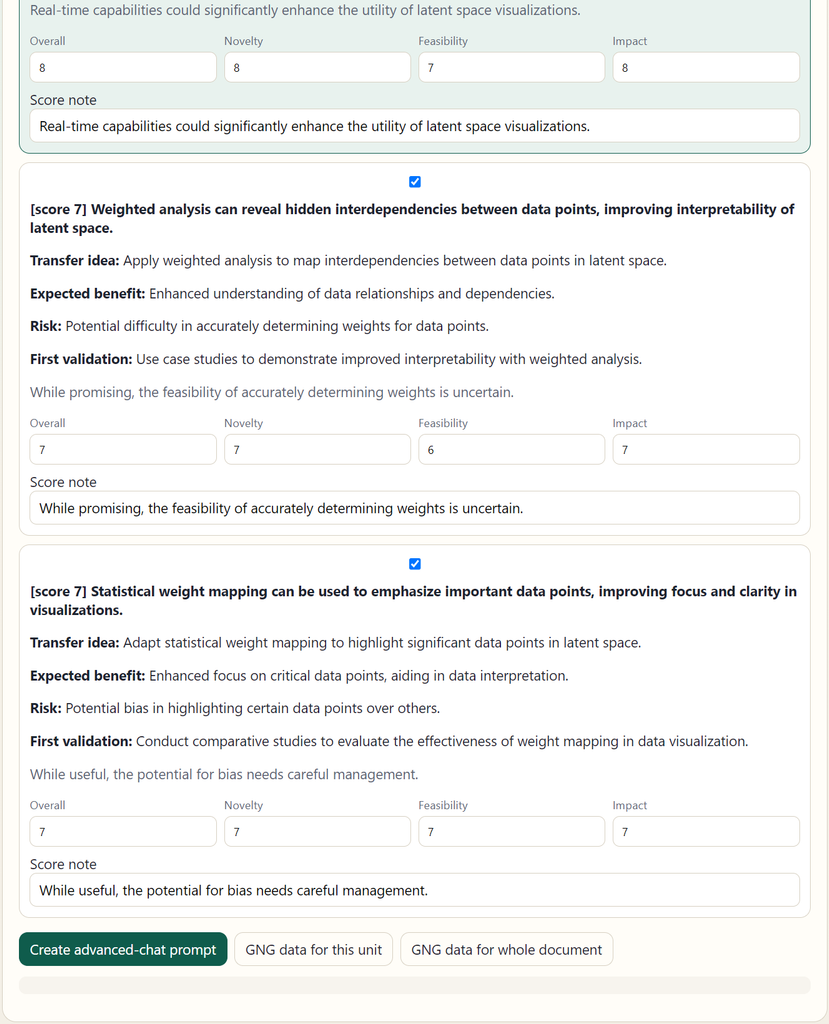Edit Impact score for Statistical weight mapping
The image size is (829, 1024).
coord(706,831)
